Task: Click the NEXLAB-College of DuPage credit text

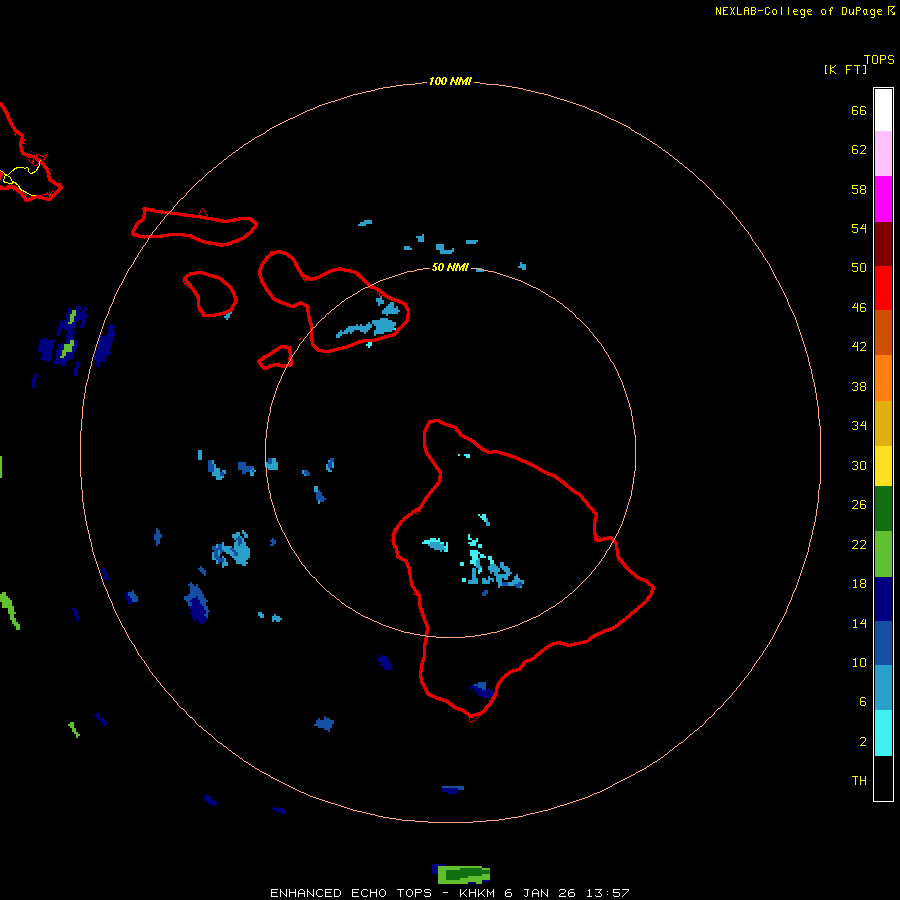Action: 798,11
